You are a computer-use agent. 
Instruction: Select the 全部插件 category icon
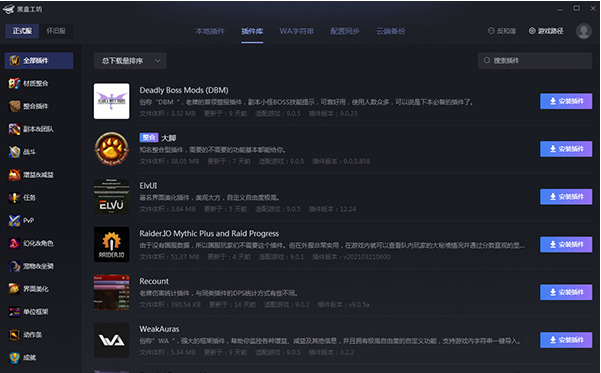14,61
